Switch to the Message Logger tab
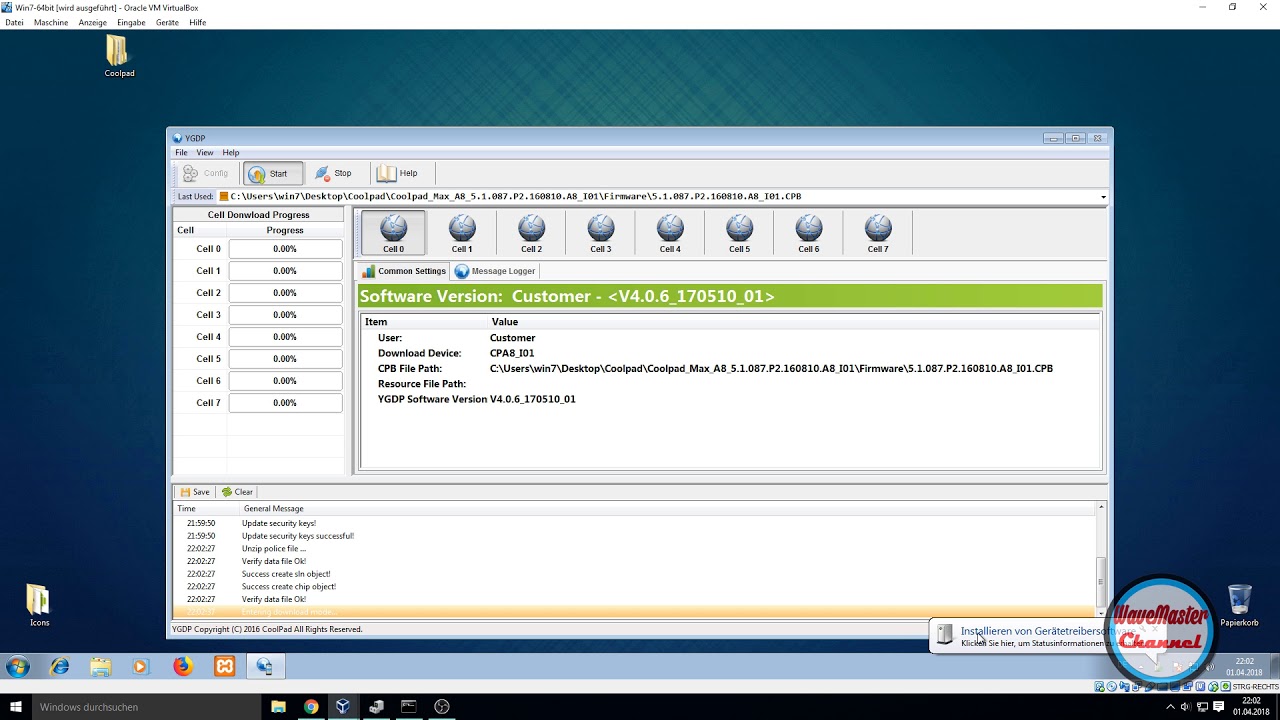1280x720 pixels. point(495,271)
